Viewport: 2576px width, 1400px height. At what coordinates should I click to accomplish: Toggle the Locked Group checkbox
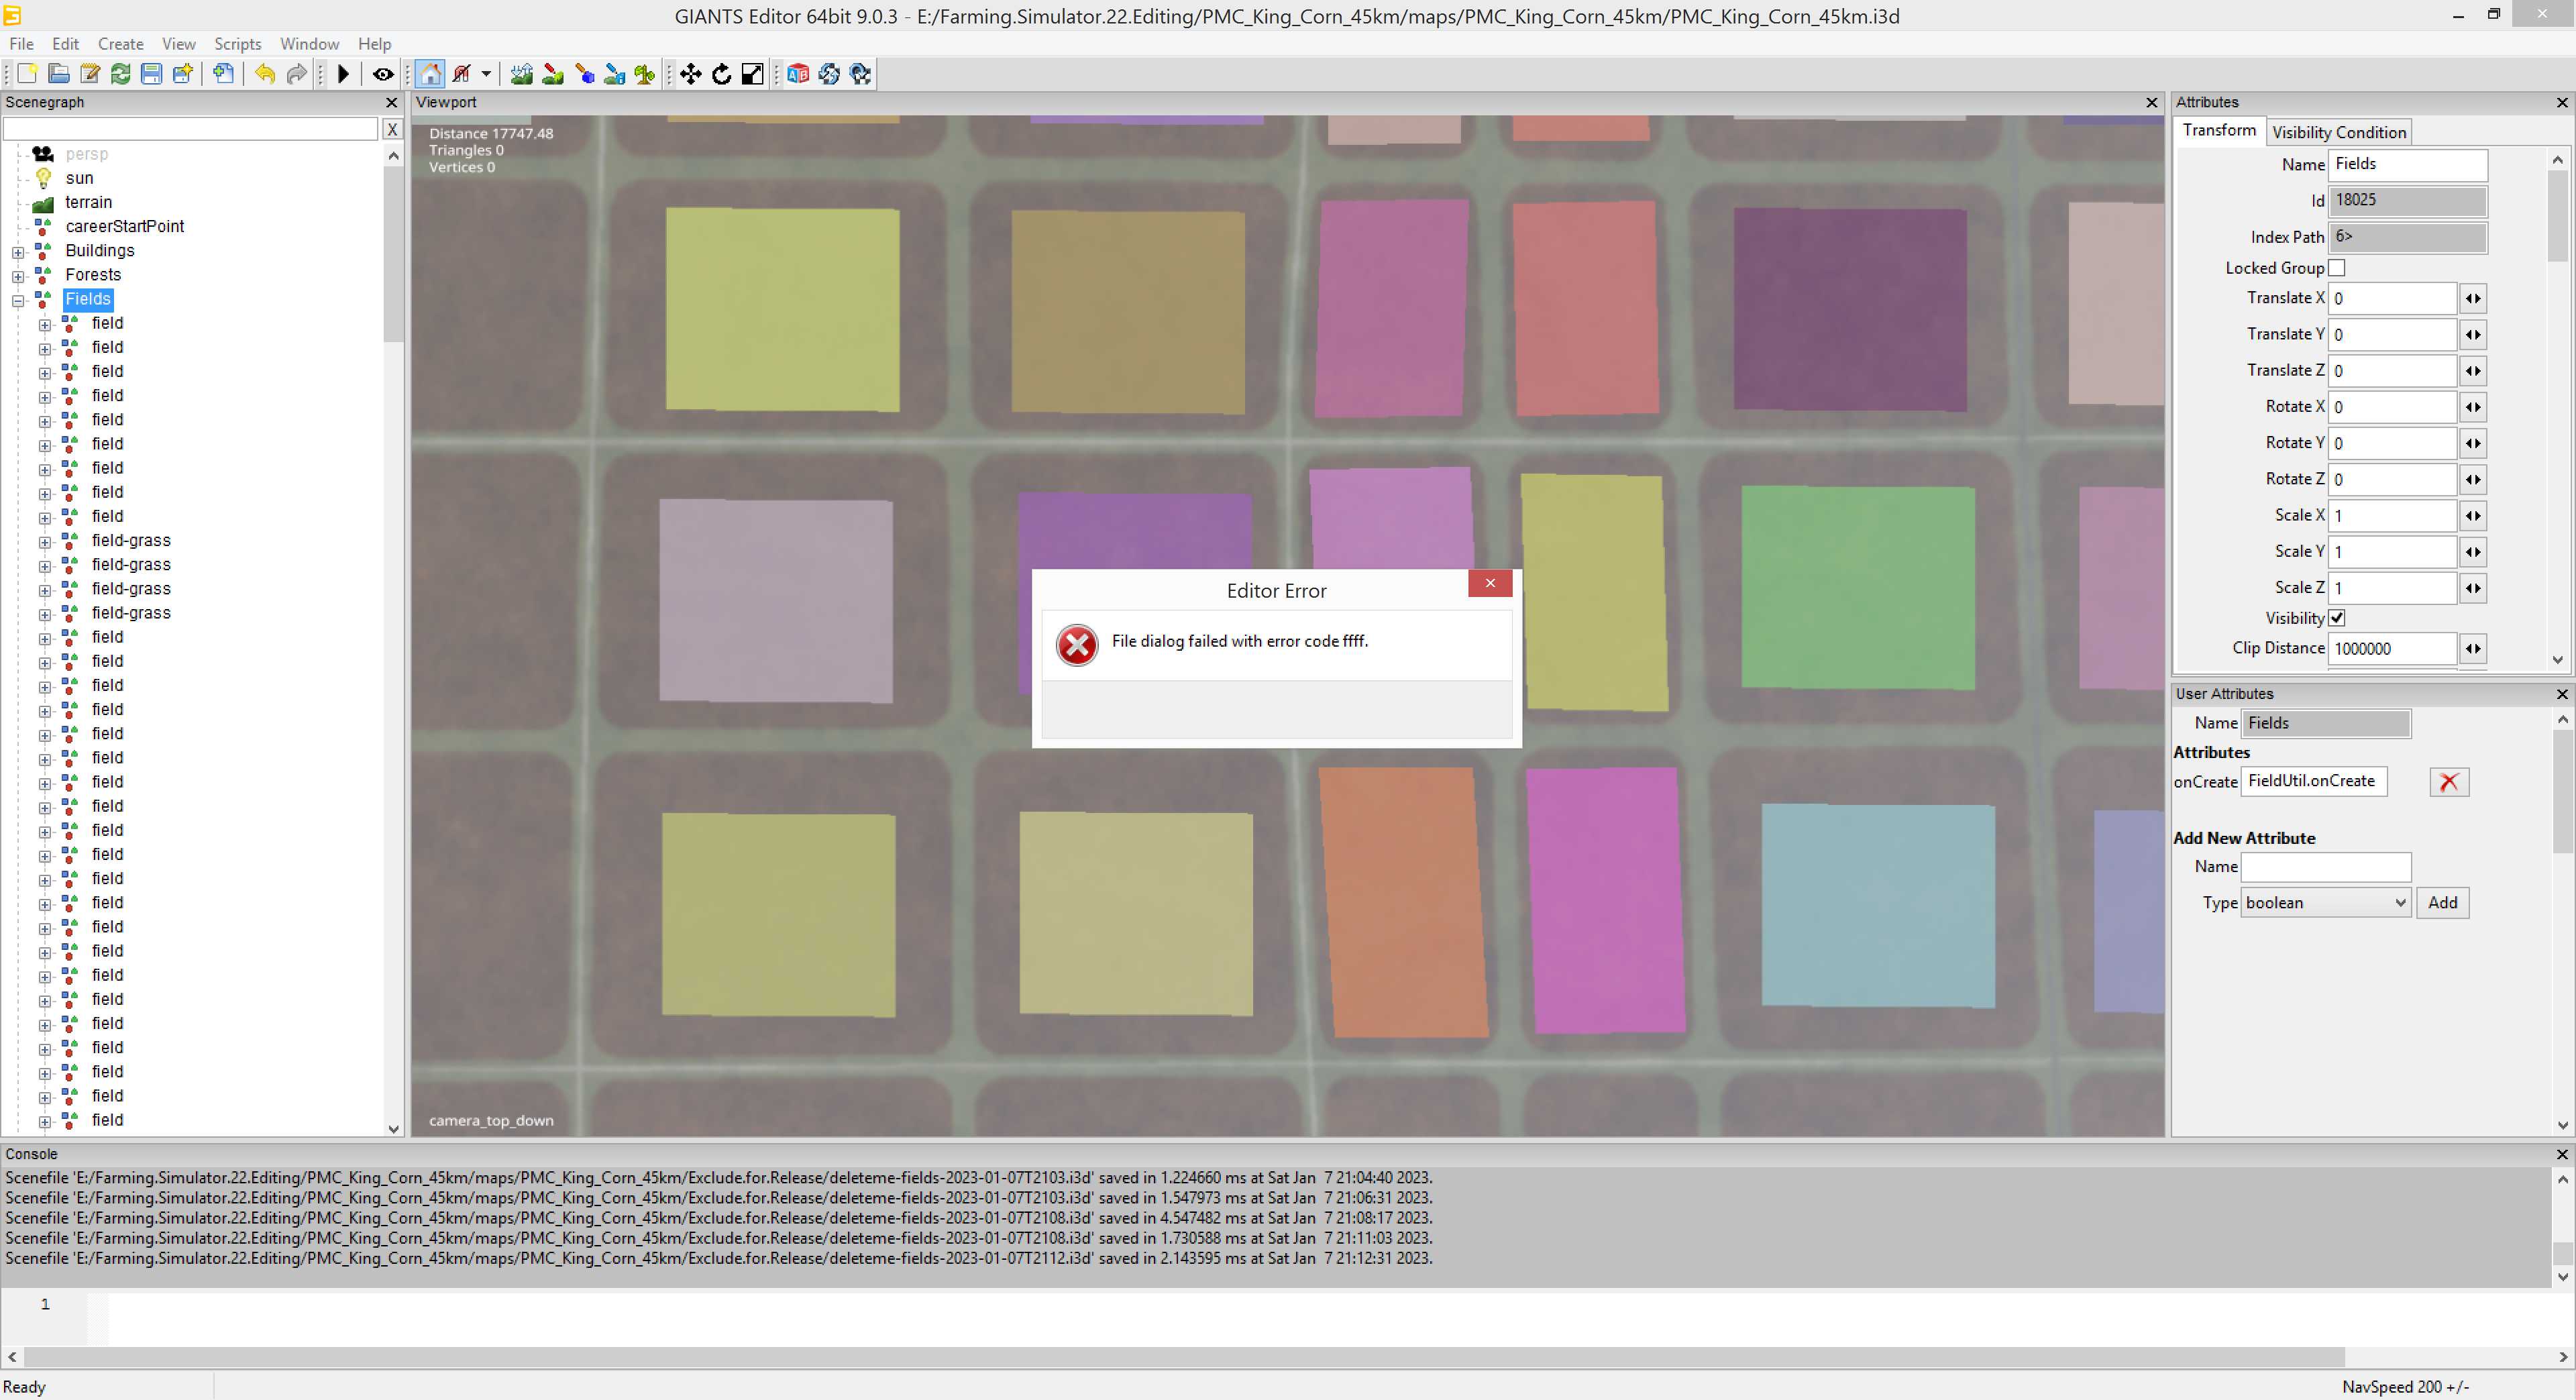(2336, 268)
